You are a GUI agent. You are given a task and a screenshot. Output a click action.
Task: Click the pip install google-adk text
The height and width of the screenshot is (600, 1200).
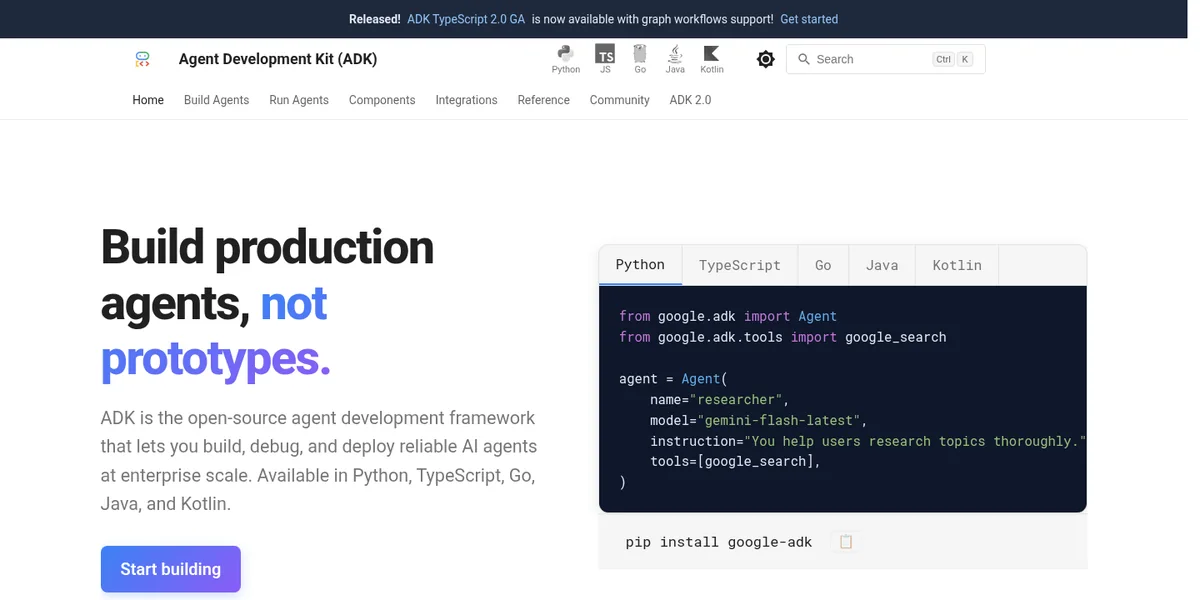coord(719,542)
